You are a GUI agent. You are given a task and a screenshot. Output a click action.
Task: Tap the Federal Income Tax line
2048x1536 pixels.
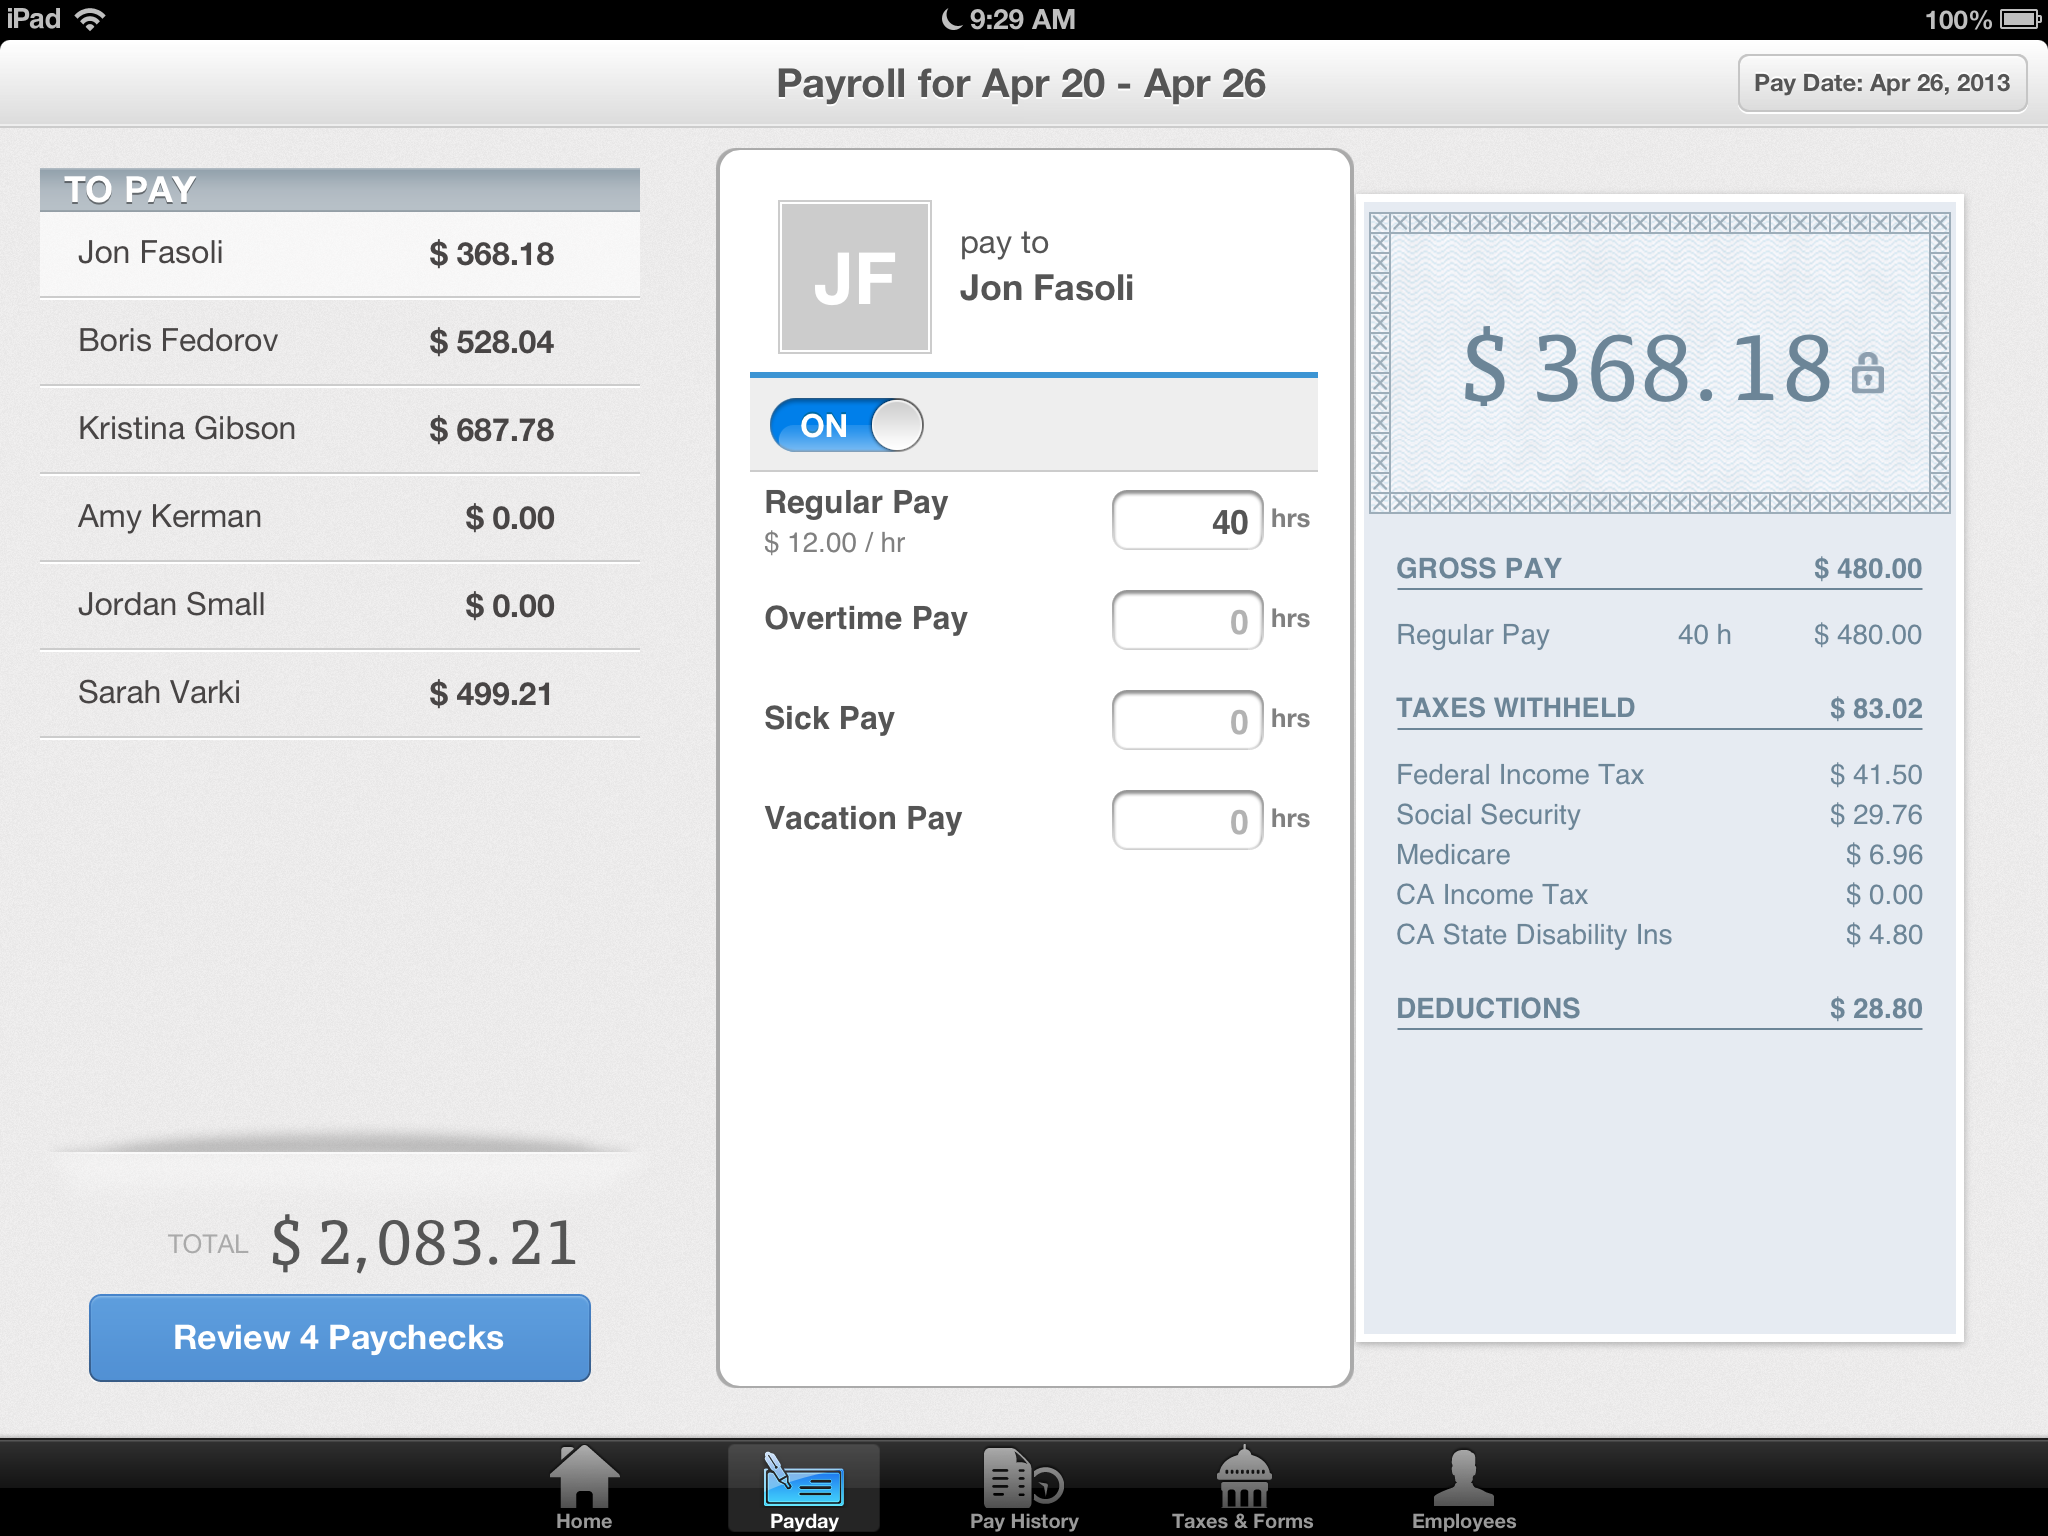click(1659, 775)
